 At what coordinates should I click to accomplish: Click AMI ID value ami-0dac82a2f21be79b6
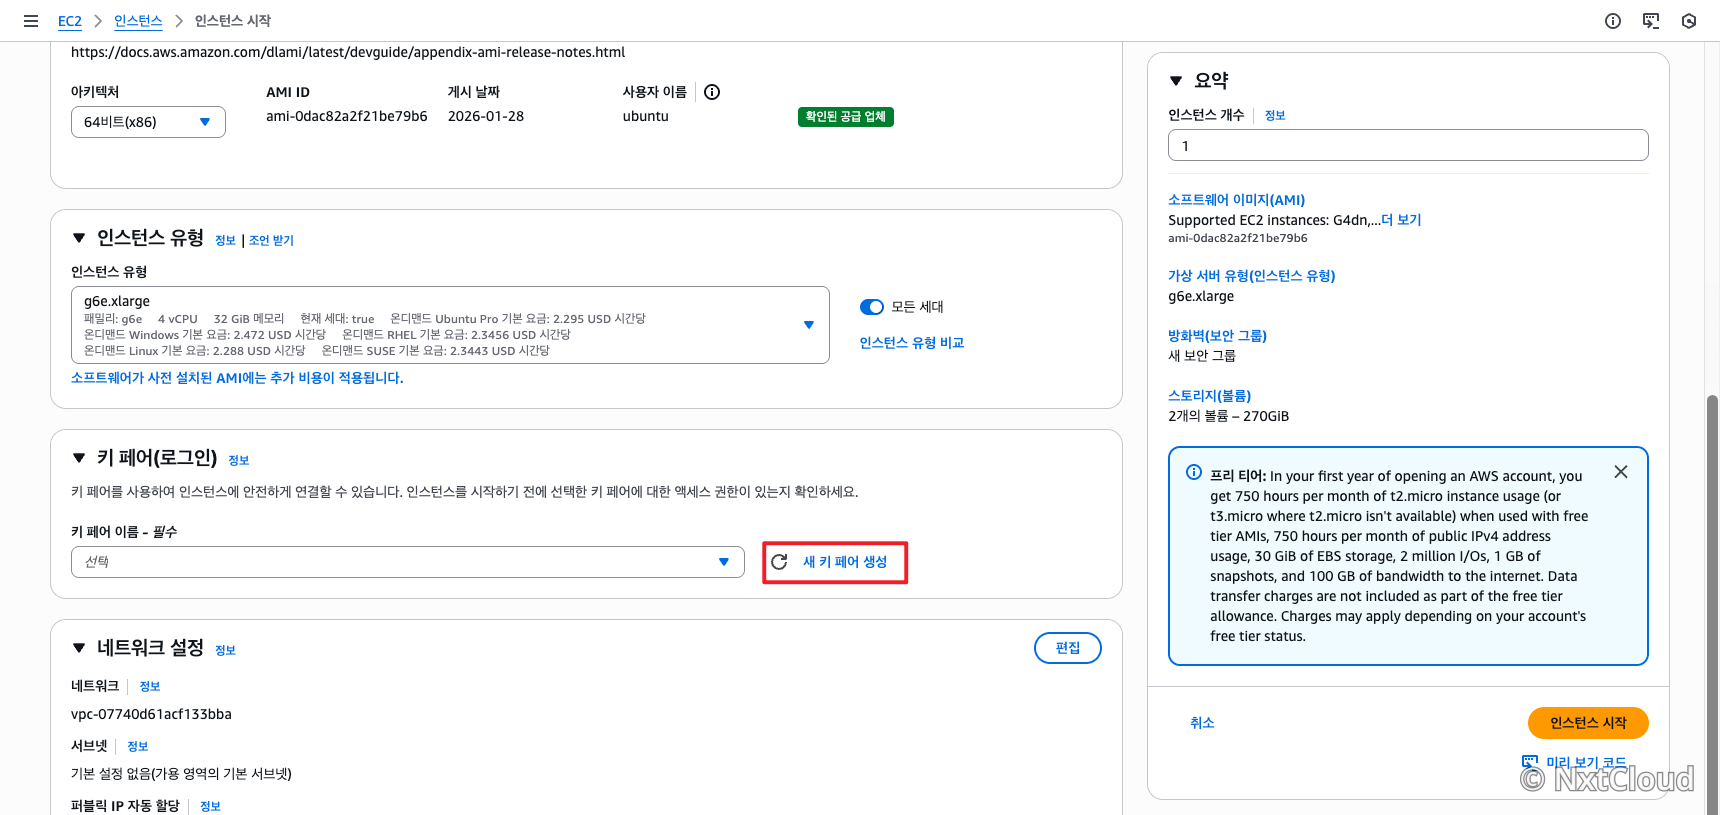tap(347, 116)
